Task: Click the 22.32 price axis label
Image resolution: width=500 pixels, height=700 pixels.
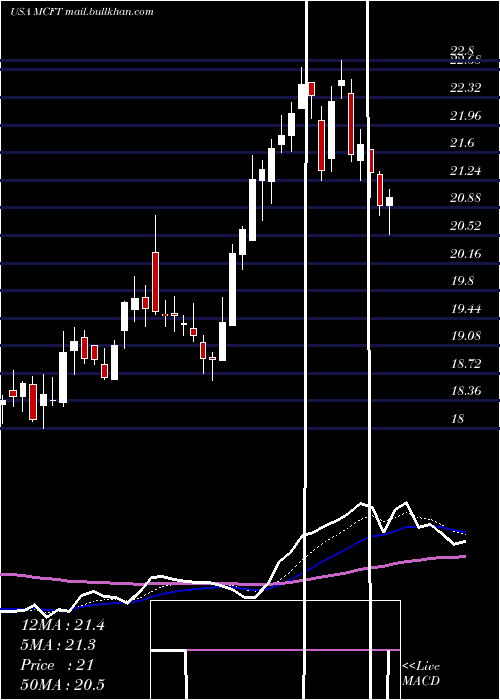Action: (x=466, y=88)
